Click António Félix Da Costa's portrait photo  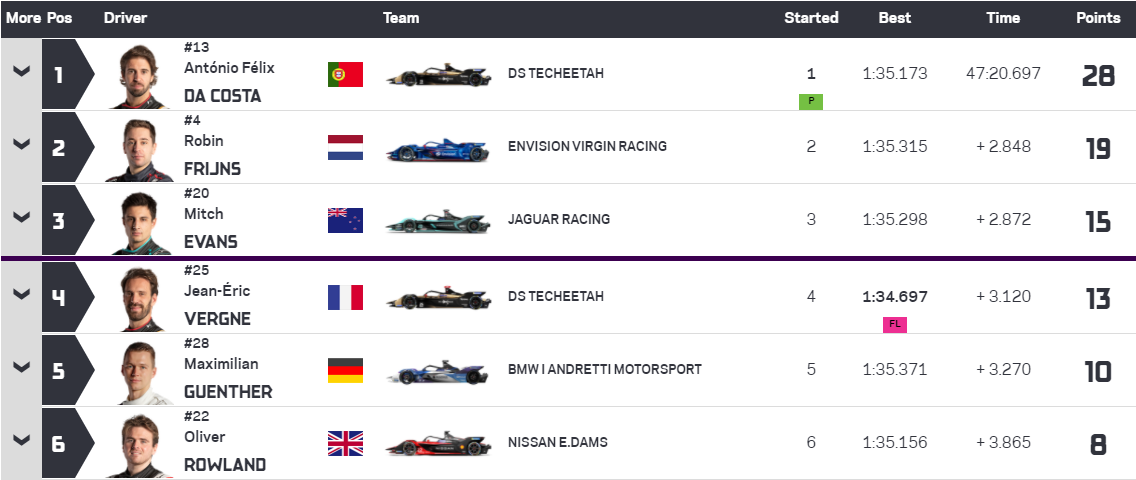(x=138, y=77)
